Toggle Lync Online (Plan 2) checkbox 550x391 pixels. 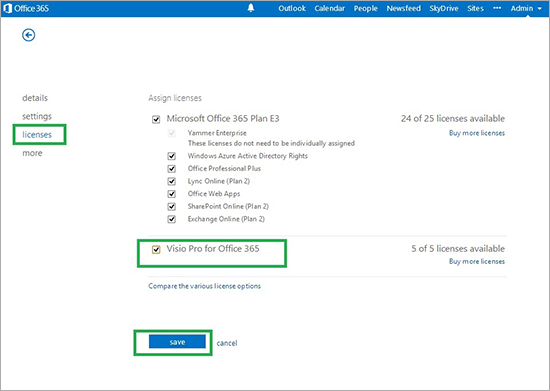pyautogui.click(x=172, y=181)
